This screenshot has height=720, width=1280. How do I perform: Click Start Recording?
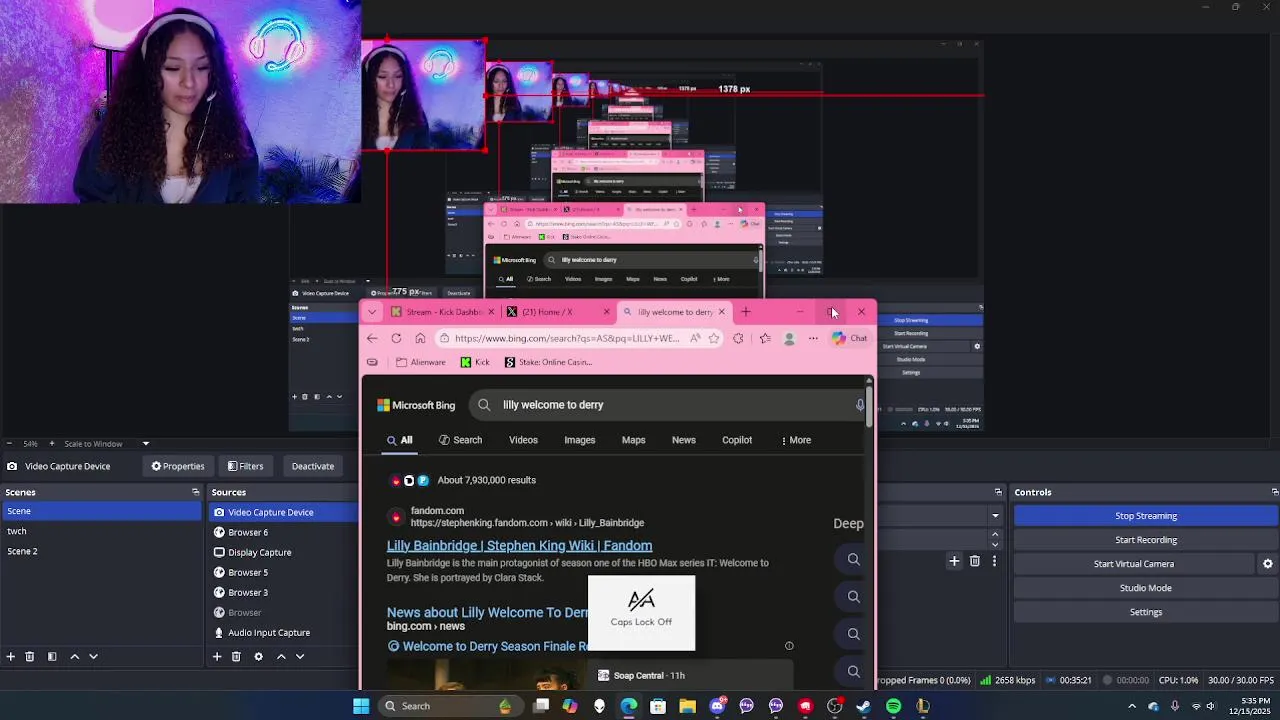(1146, 540)
